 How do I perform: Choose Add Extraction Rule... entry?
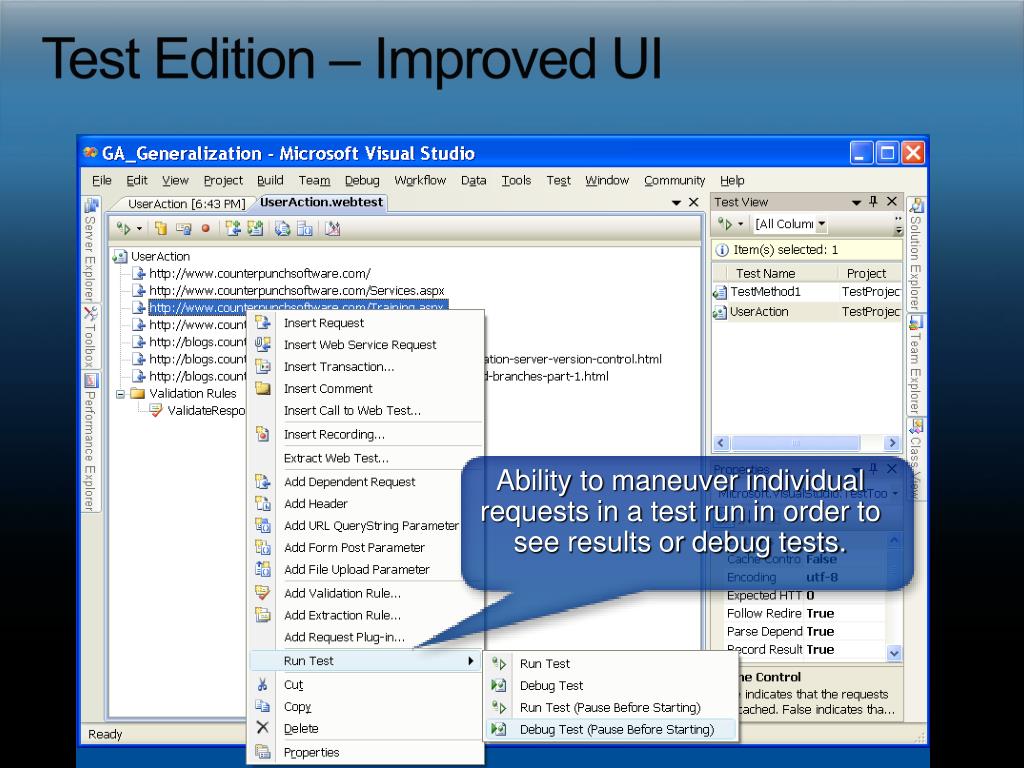click(367, 615)
